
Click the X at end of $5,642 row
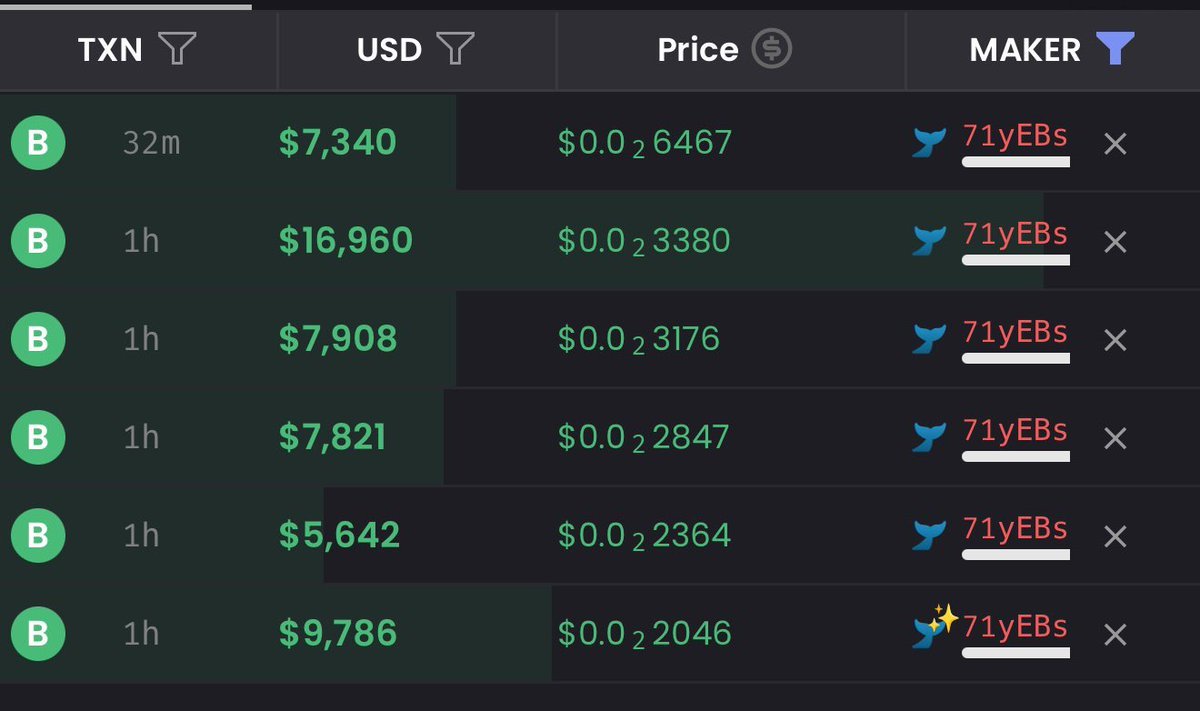[1115, 536]
